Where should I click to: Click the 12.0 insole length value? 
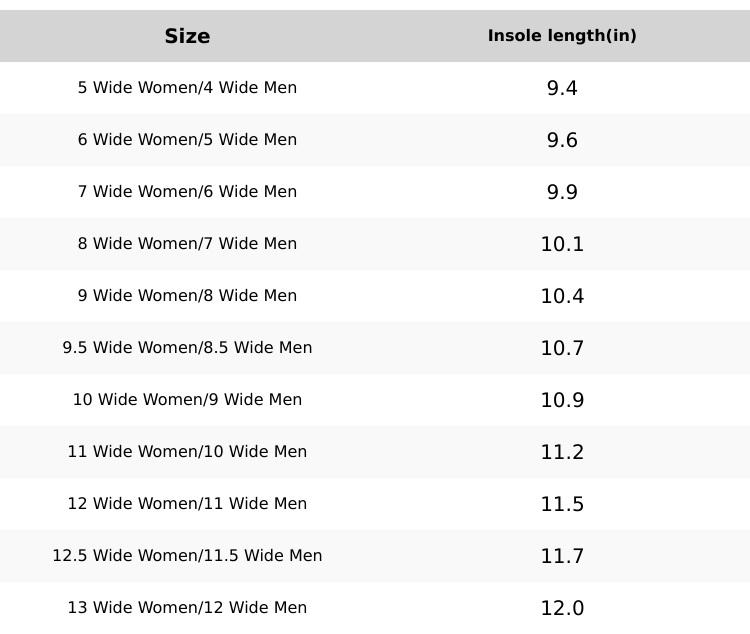click(x=562, y=608)
